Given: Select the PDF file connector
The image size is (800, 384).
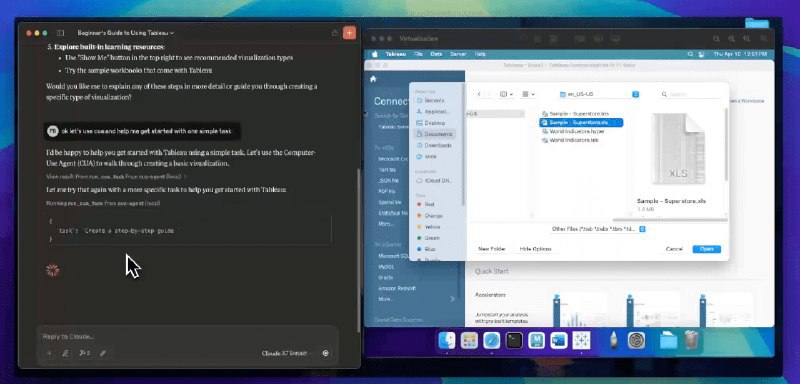Looking at the screenshot, I should click(x=387, y=191).
